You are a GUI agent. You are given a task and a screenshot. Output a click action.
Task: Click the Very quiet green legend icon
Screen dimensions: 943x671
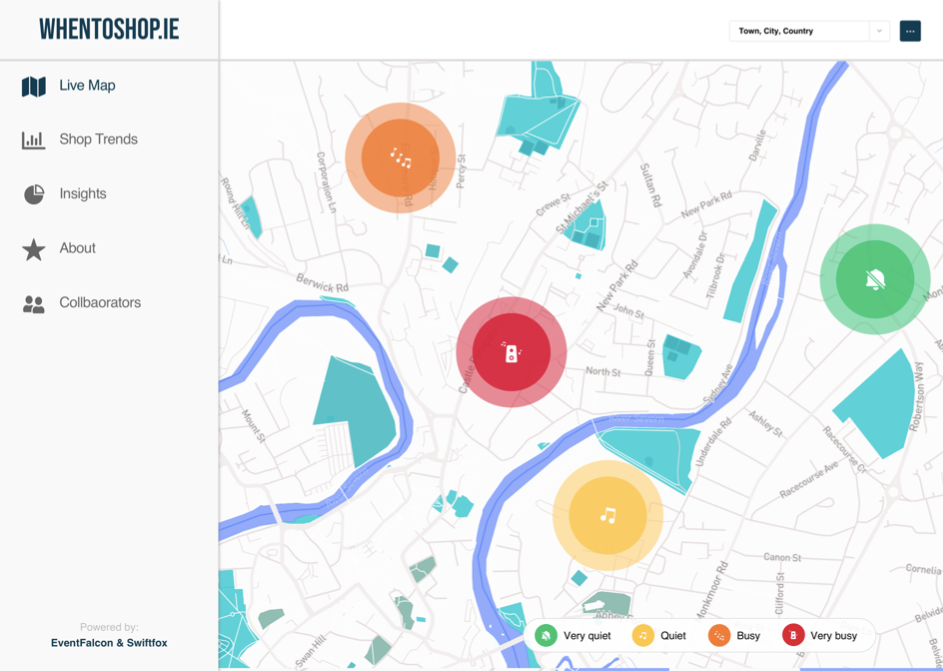point(546,636)
